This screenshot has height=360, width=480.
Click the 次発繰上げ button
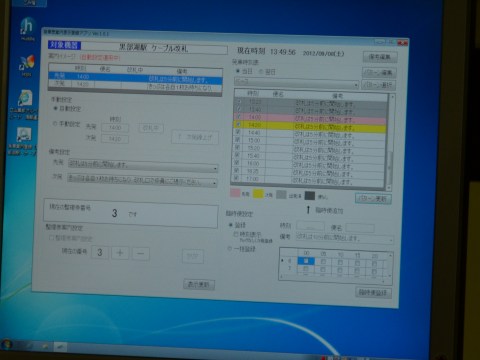195,137
